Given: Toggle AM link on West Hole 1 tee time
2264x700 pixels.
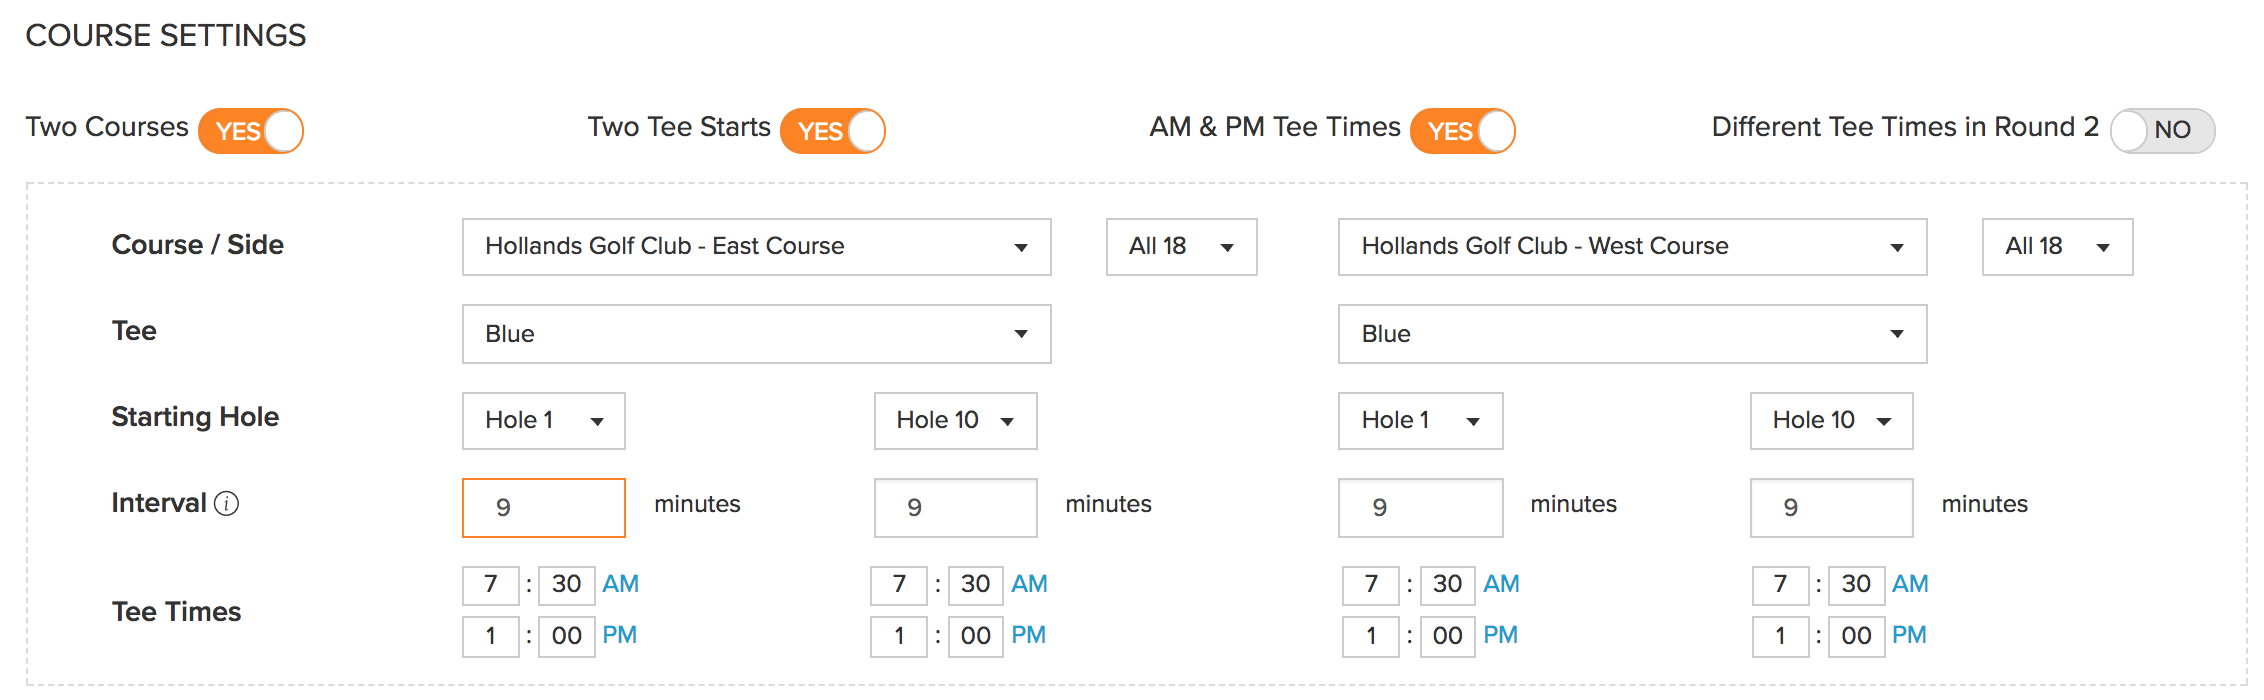Looking at the screenshot, I should point(1502,584).
